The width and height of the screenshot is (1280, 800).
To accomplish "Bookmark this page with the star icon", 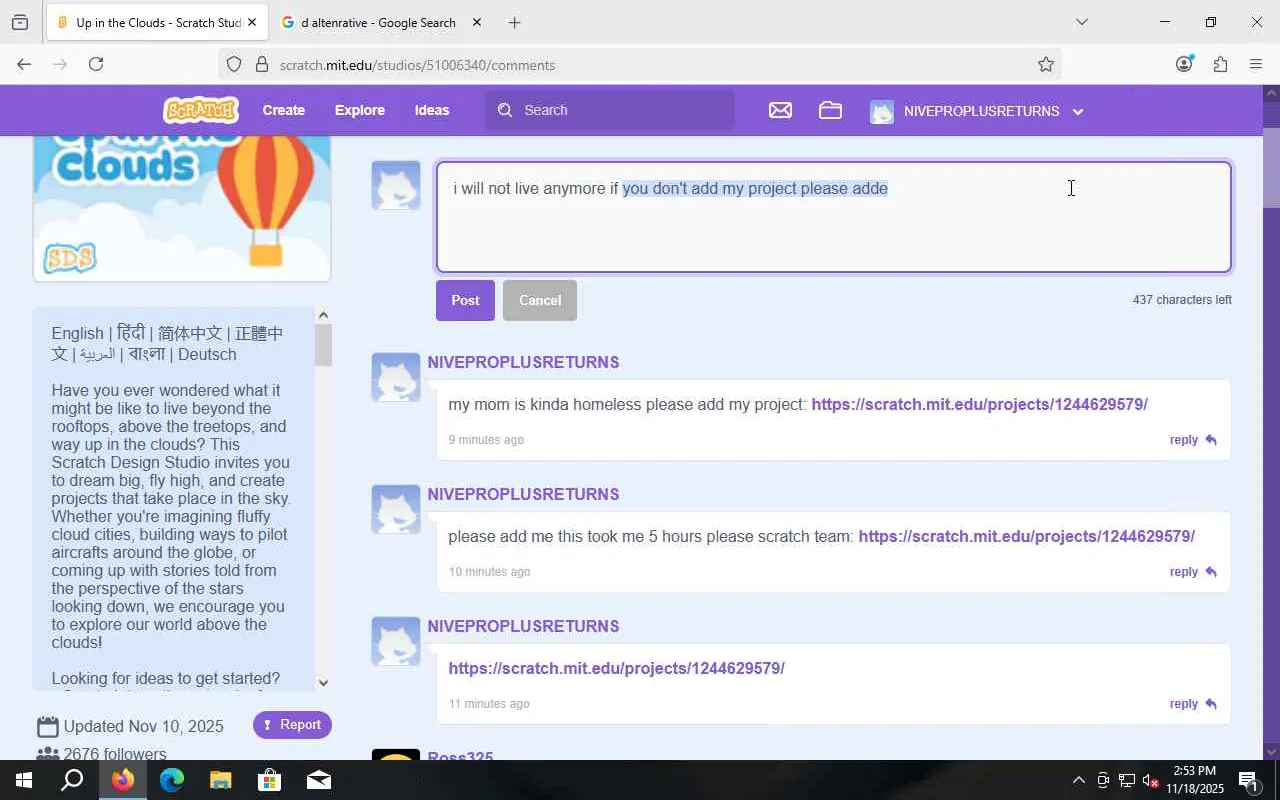I will [1046, 64].
